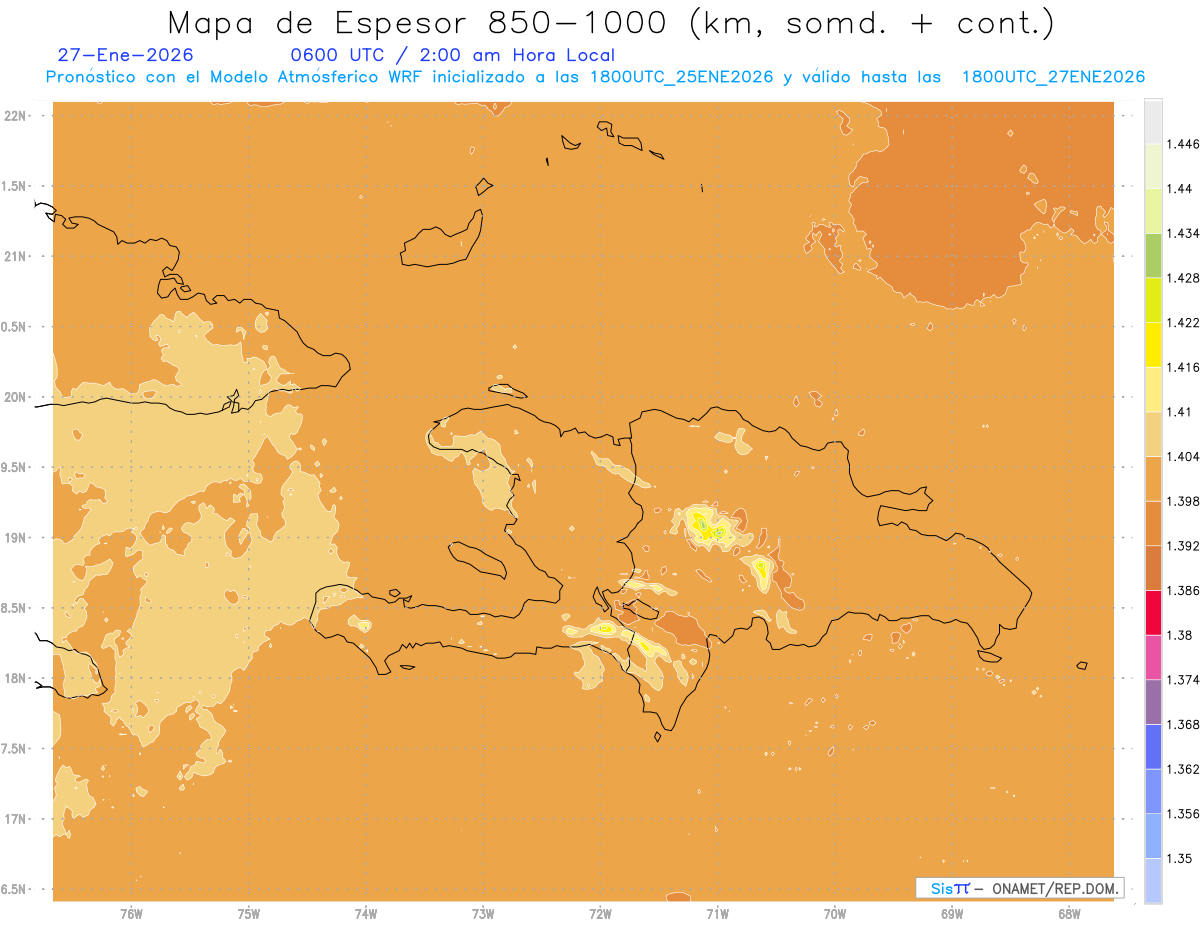Screen dimensions: 1200x927
Task: Click the "74W" longitude label
Action: pos(366,914)
